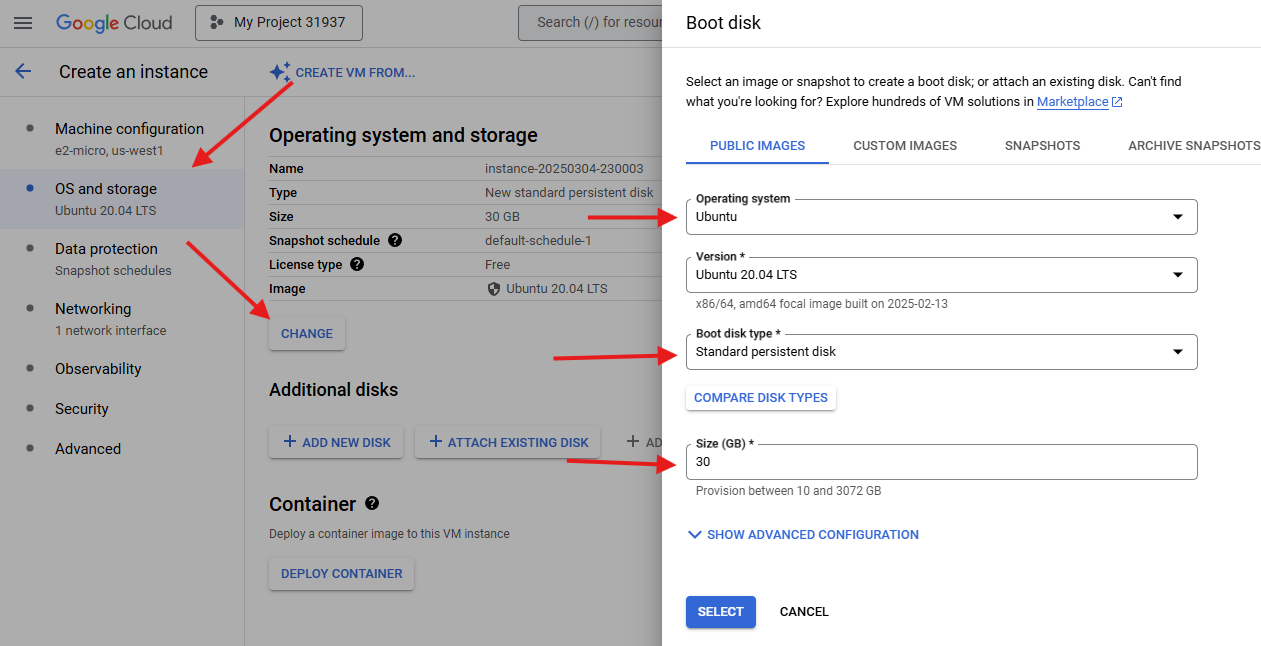Open the Version dropdown
This screenshot has width=1261, height=646.
coord(1179,275)
